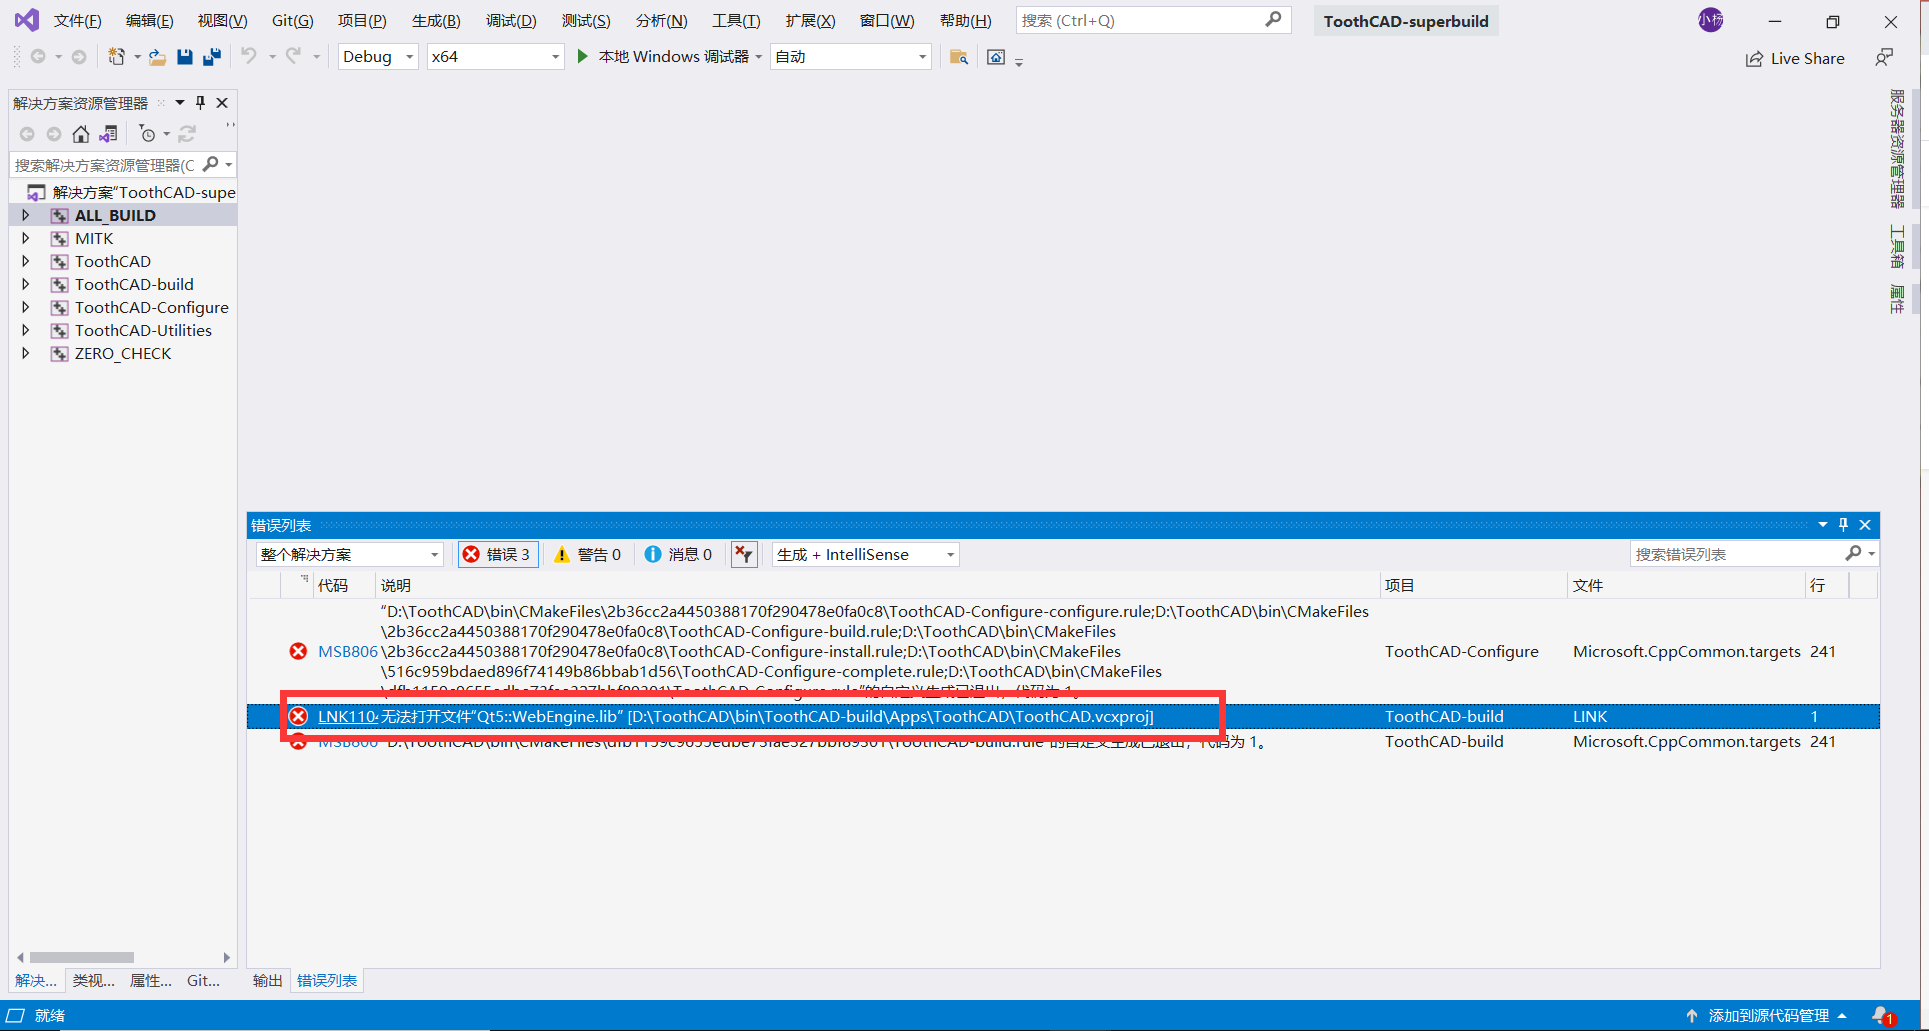Open the 调试(D) debug menu
The height and width of the screenshot is (1031, 1929).
coord(511,21)
